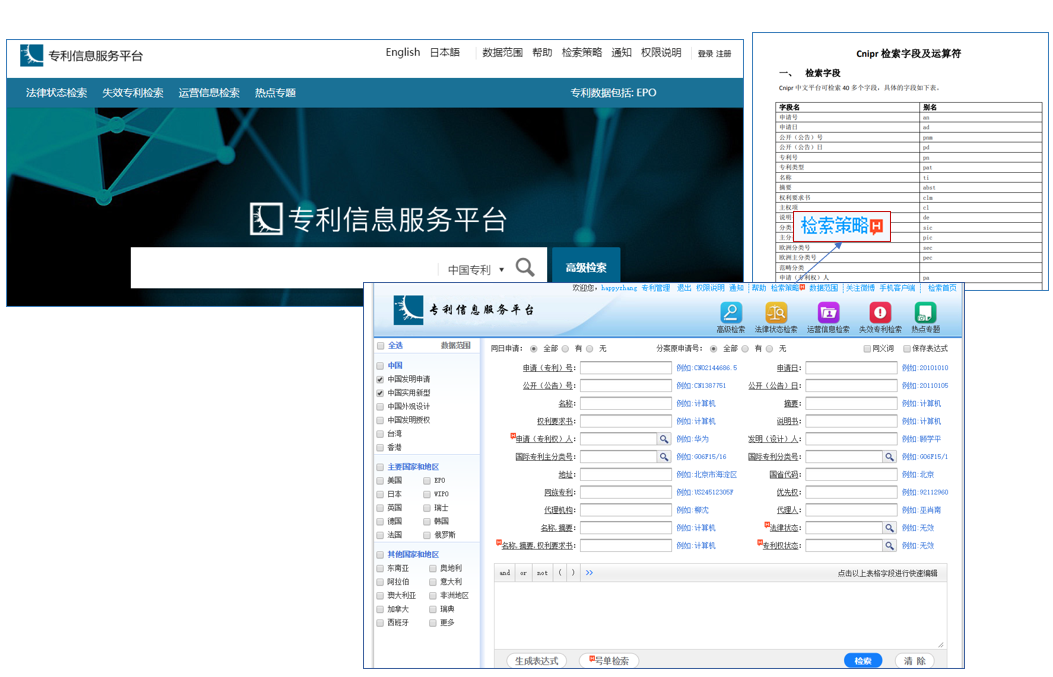Open 法律状态检索 scales icon
Viewport: 1053px width, 677px height.
pyautogui.click(x=776, y=313)
